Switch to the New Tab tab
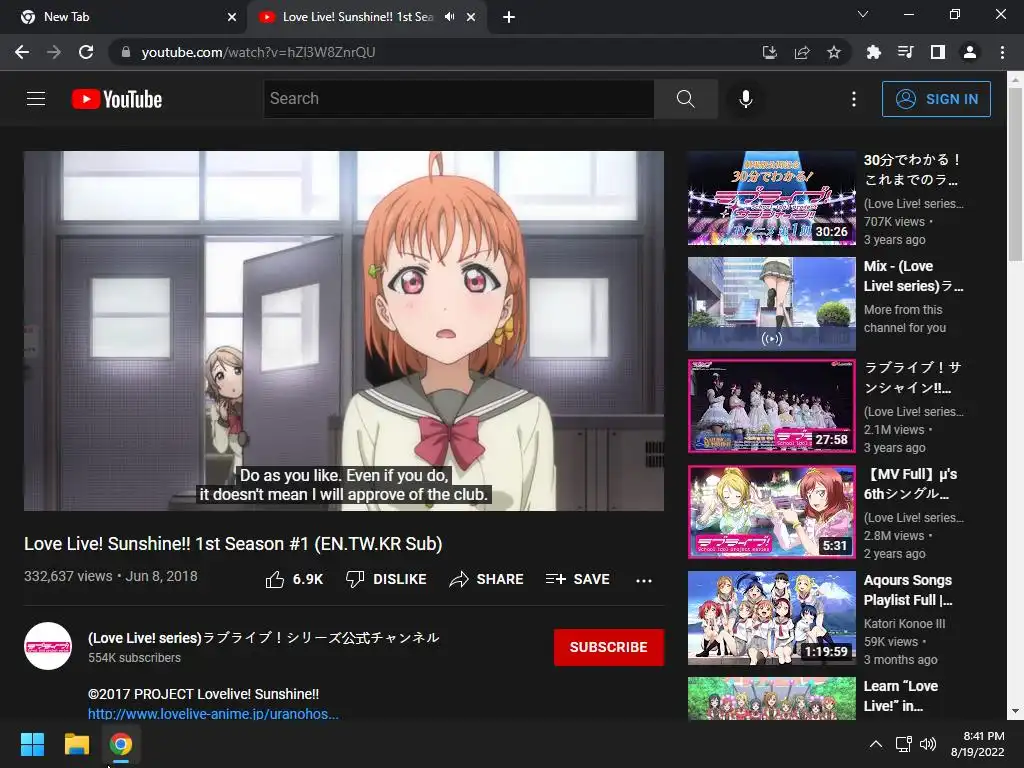Viewport: 1024px width, 768px height. pyautogui.click(x=122, y=17)
